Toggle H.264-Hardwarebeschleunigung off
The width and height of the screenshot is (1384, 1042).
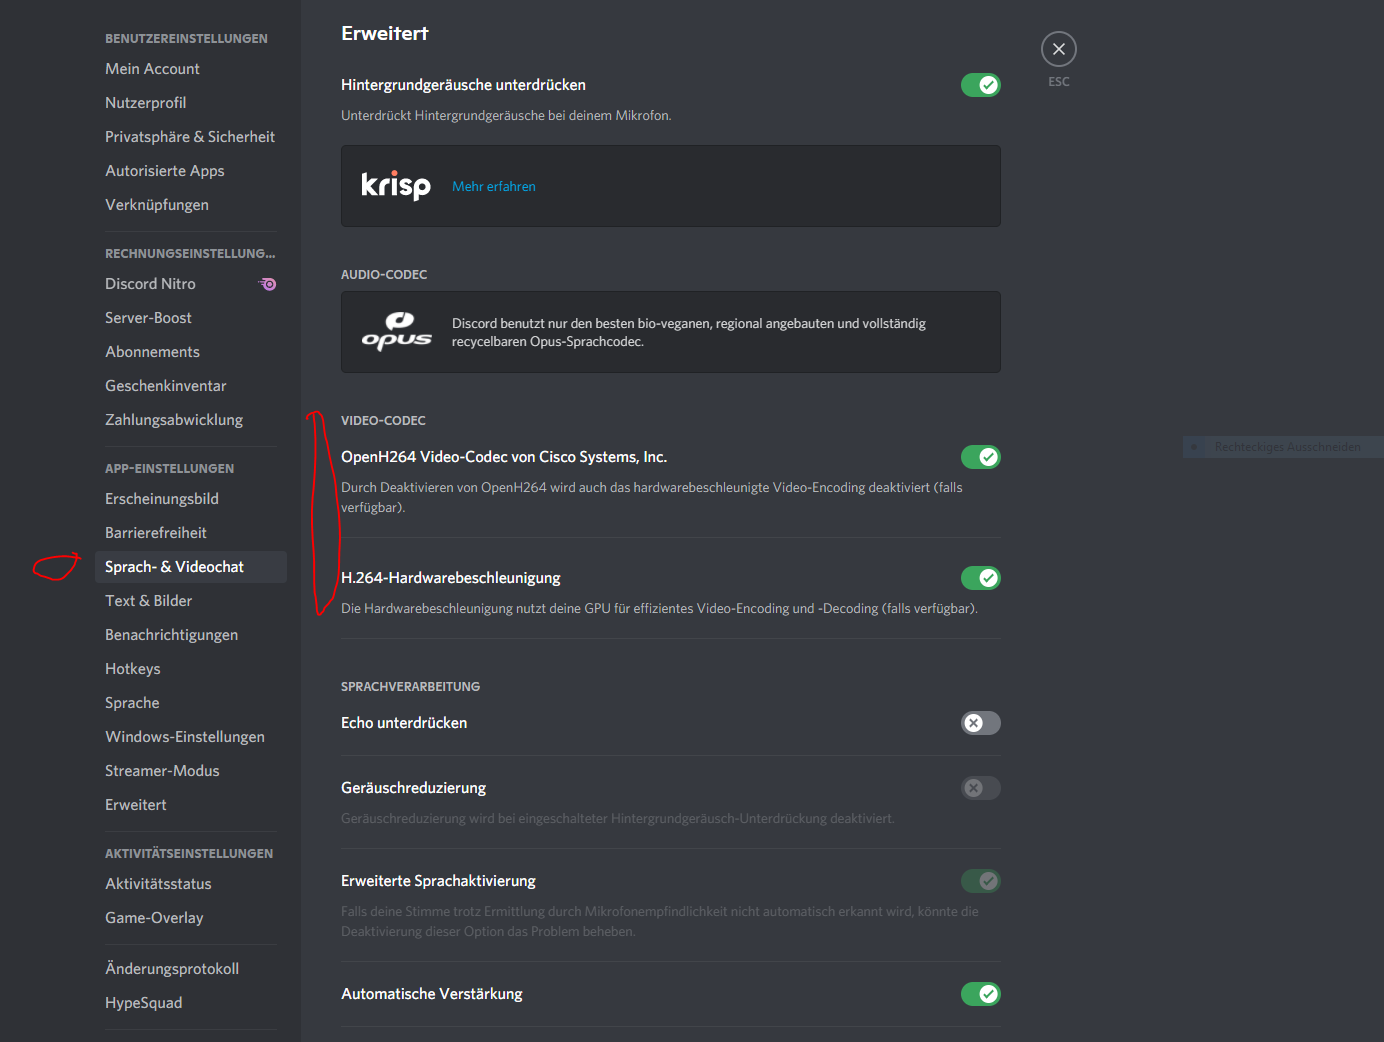(x=980, y=578)
